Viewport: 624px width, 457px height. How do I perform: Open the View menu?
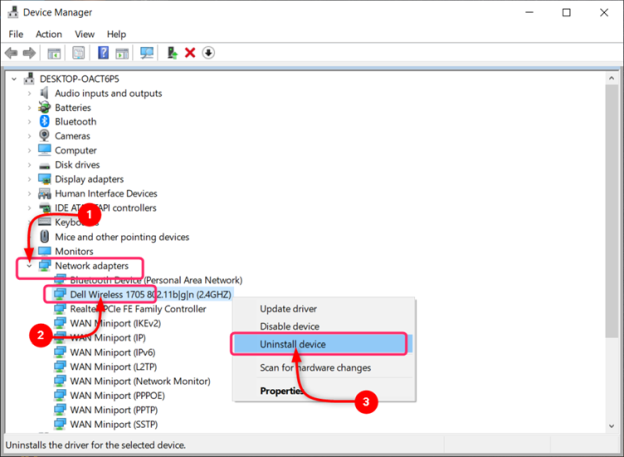84,34
